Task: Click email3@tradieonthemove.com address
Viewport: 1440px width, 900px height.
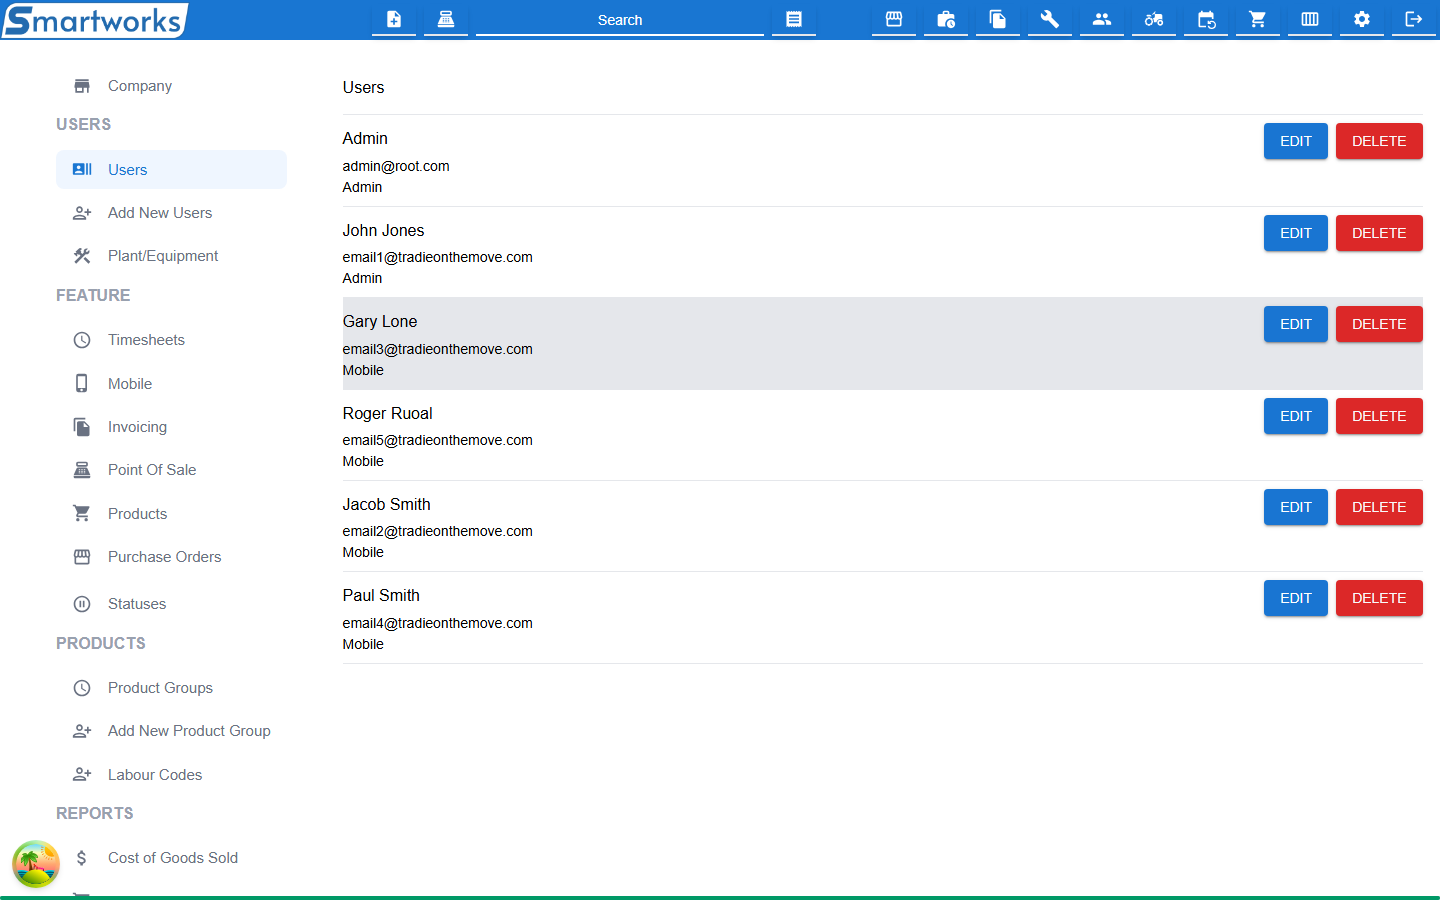Action: [437, 349]
